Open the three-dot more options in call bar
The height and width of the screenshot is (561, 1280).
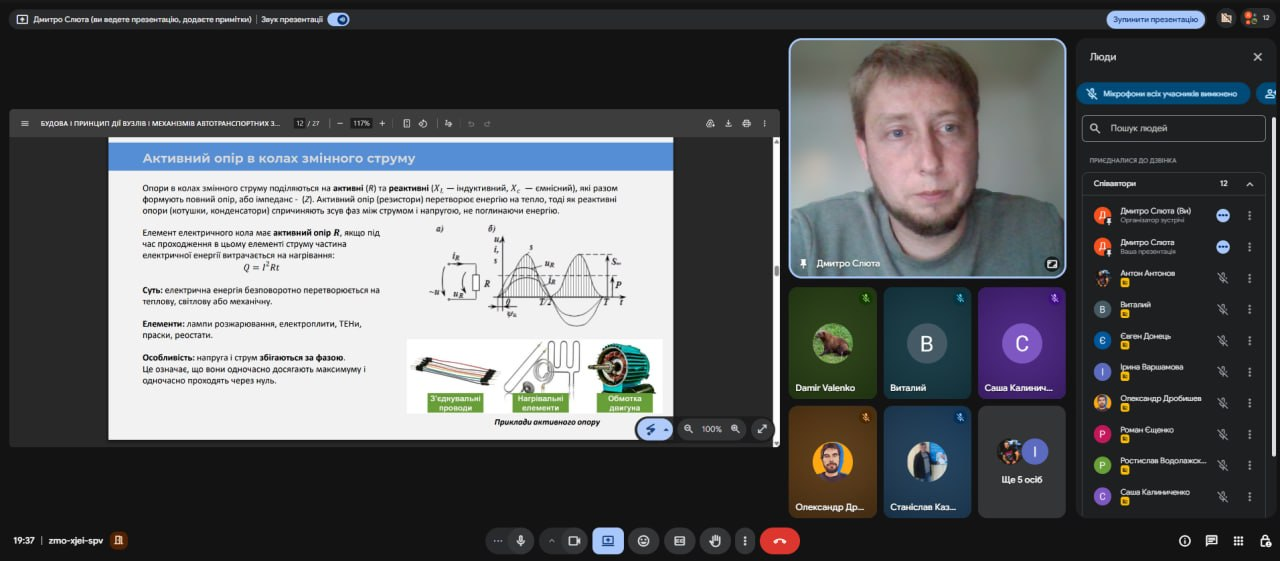click(744, 541)
